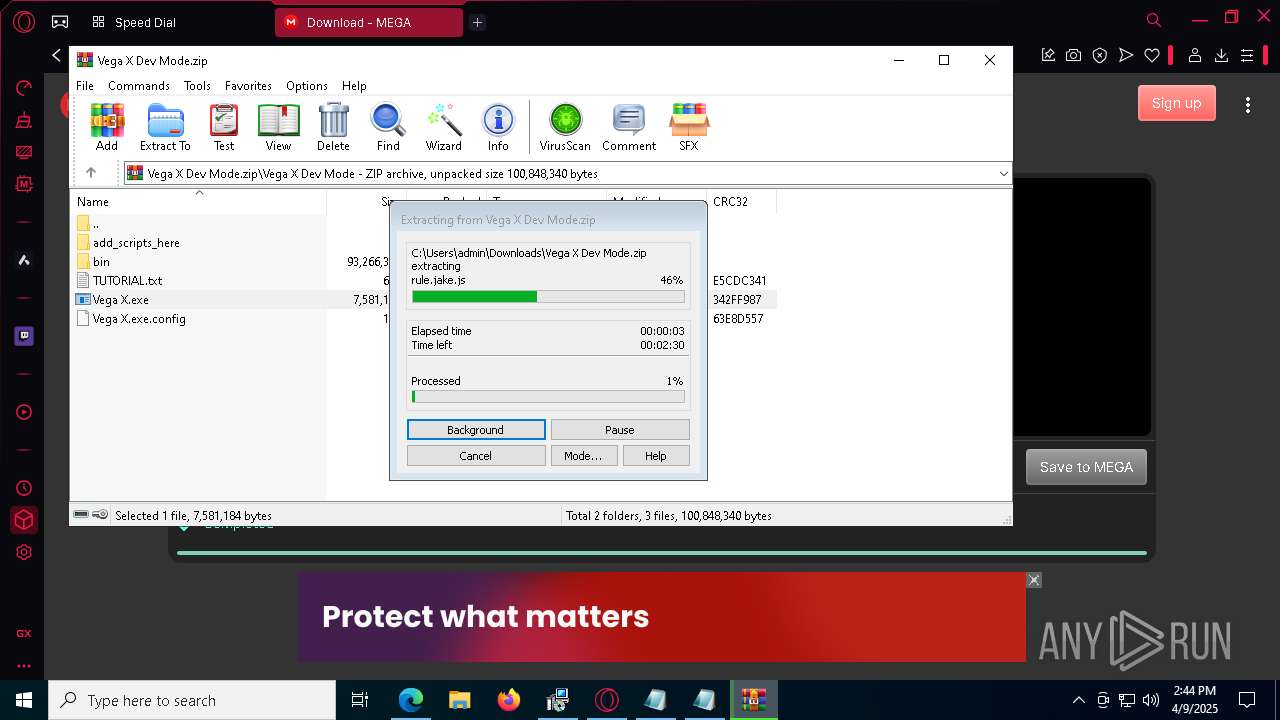The height and width of the screenshot is (720, 1280).
Task: Click the Sign up button on MEGA
Action: tap(1177, 103)
